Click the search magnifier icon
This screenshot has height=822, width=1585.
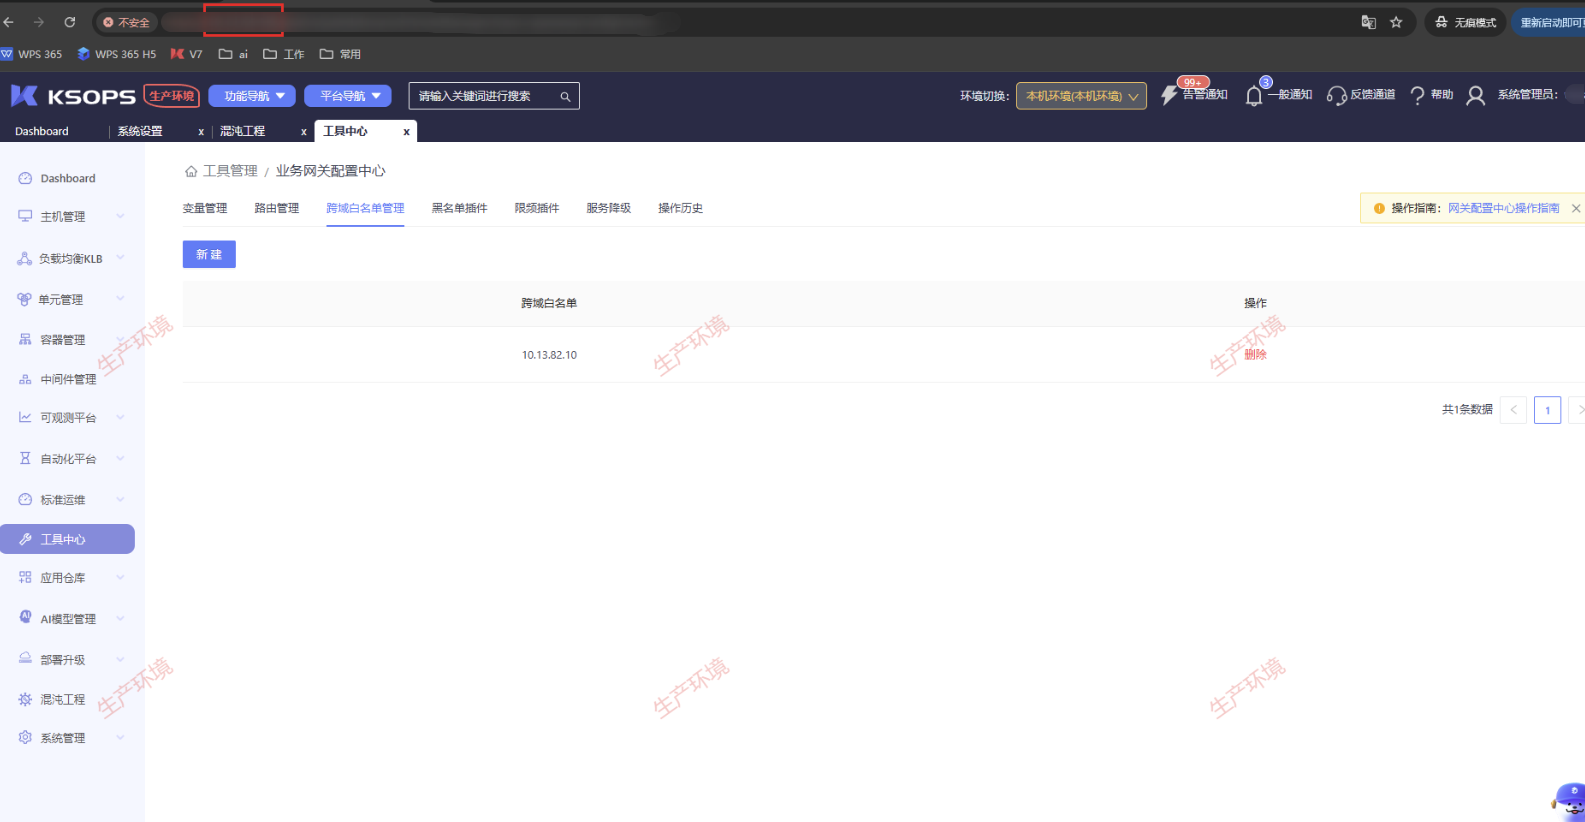tap(565, 97)
